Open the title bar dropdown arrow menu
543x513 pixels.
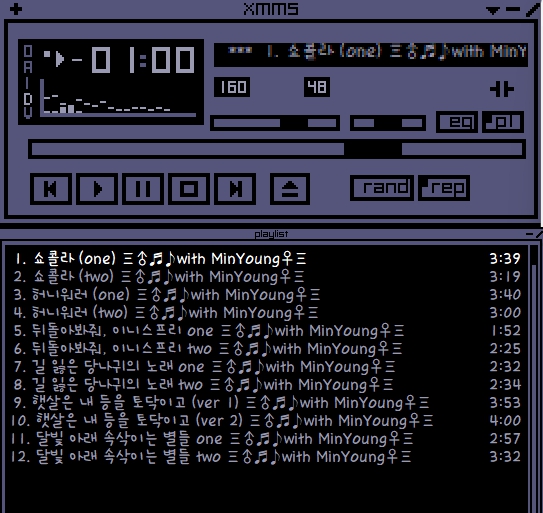pos(492,10)
